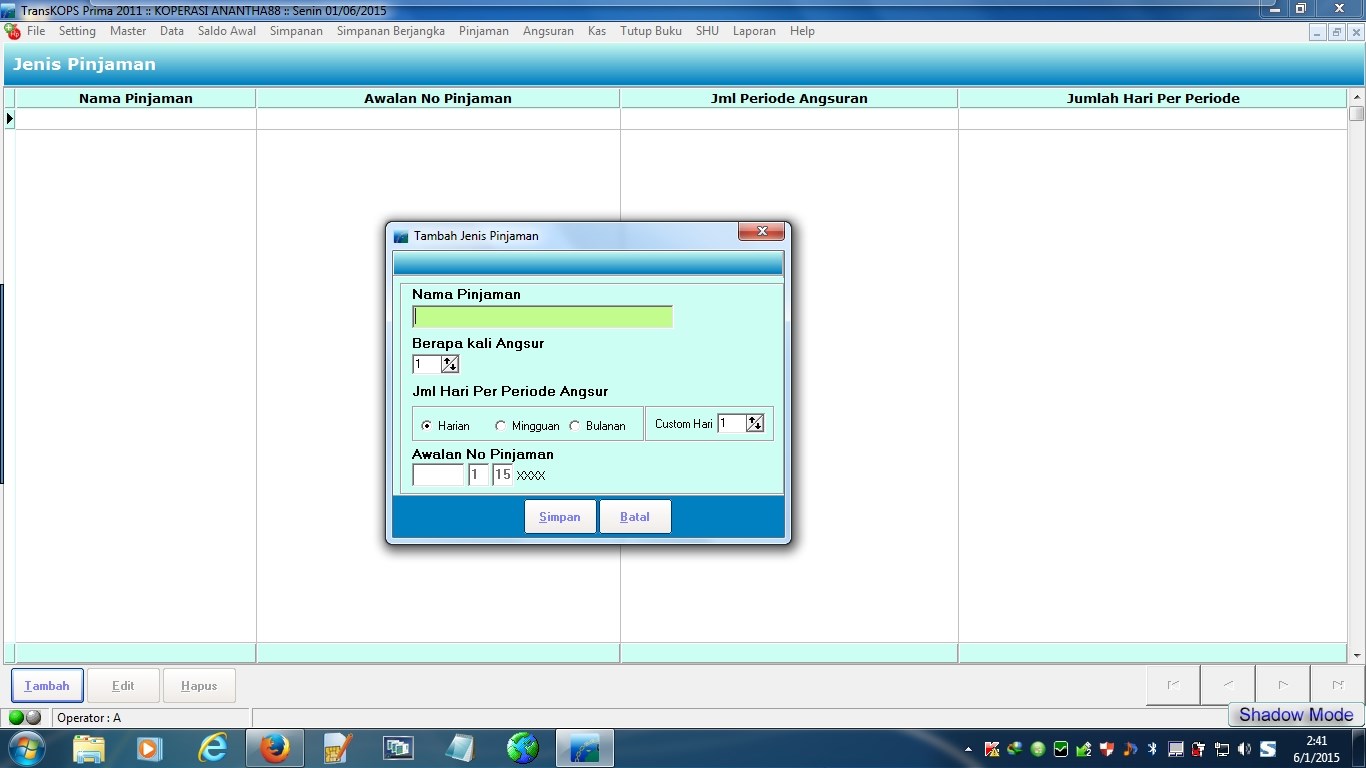Open the Notepad taskbar icon
Image resolution: width=1366 pixels, height=768 pixels.
pos(460,748)
